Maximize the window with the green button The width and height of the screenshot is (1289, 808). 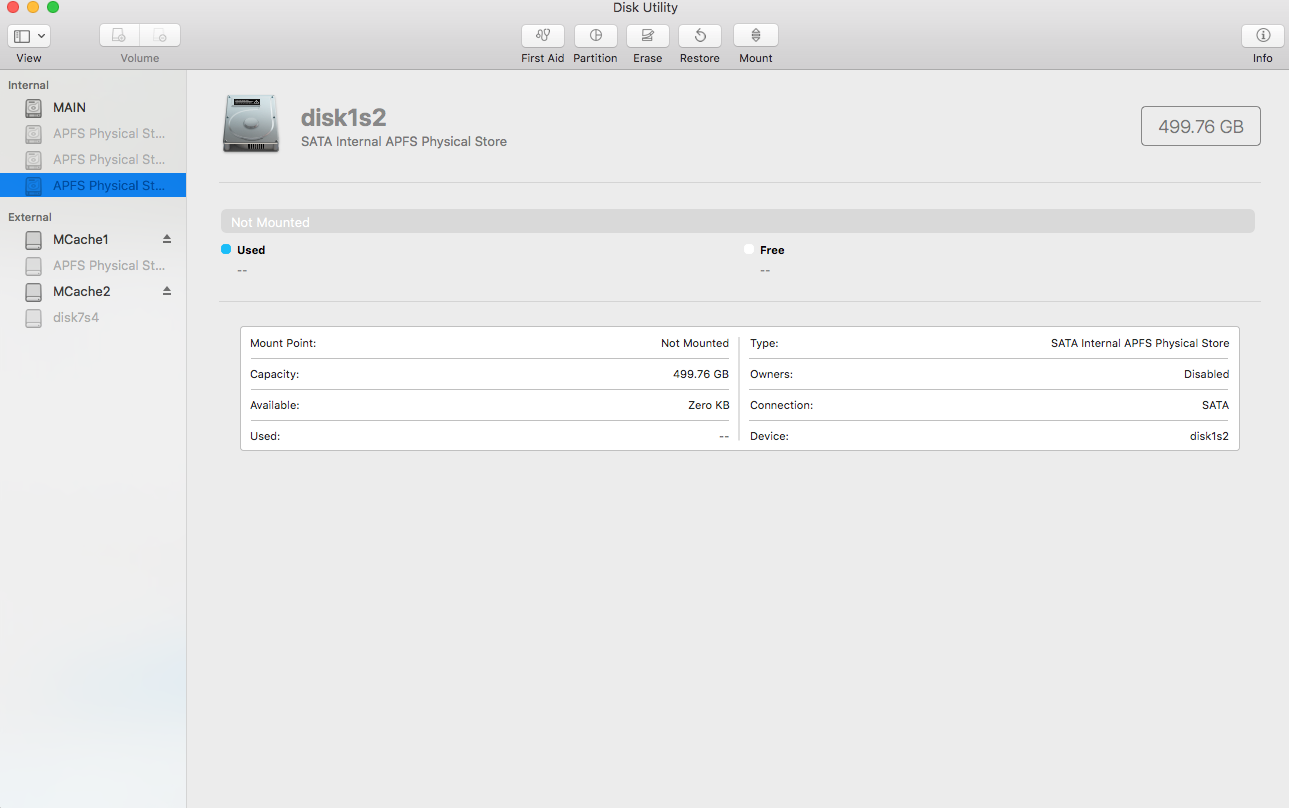[53, 7]
